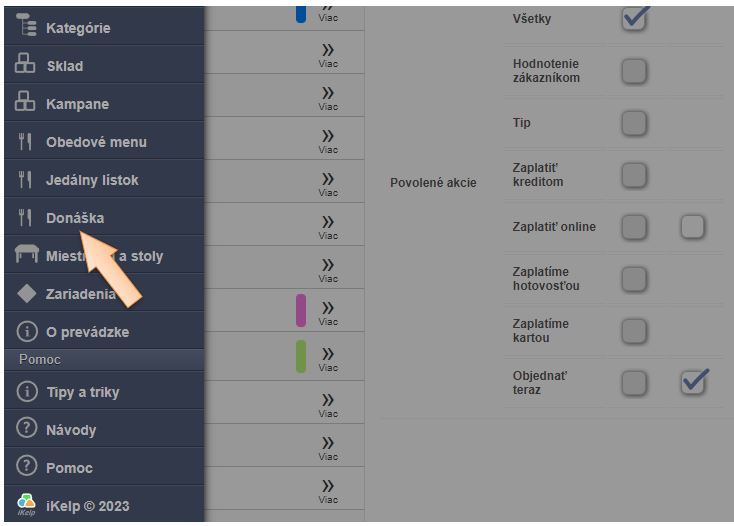The height and width of the screenshot is (526, 734).
Task: Open the O prevádzke menu item
Action: [87, 332]
